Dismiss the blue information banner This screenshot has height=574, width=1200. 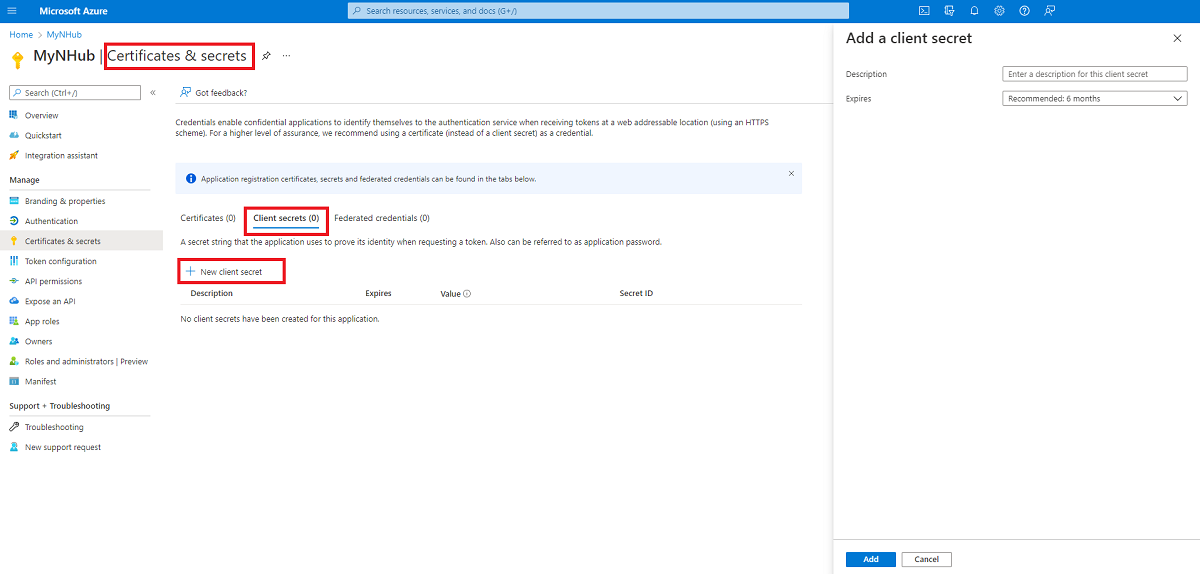(791, 173)
